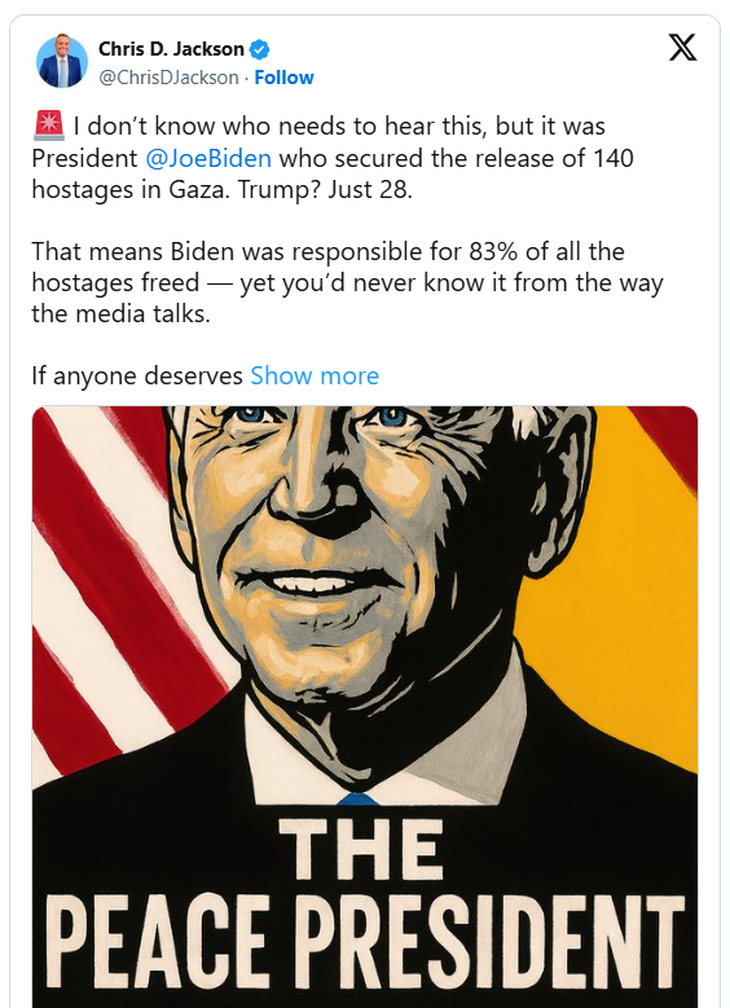Expand the tweet with Show more
The image size is (730, 1008).
click(314, 376)
